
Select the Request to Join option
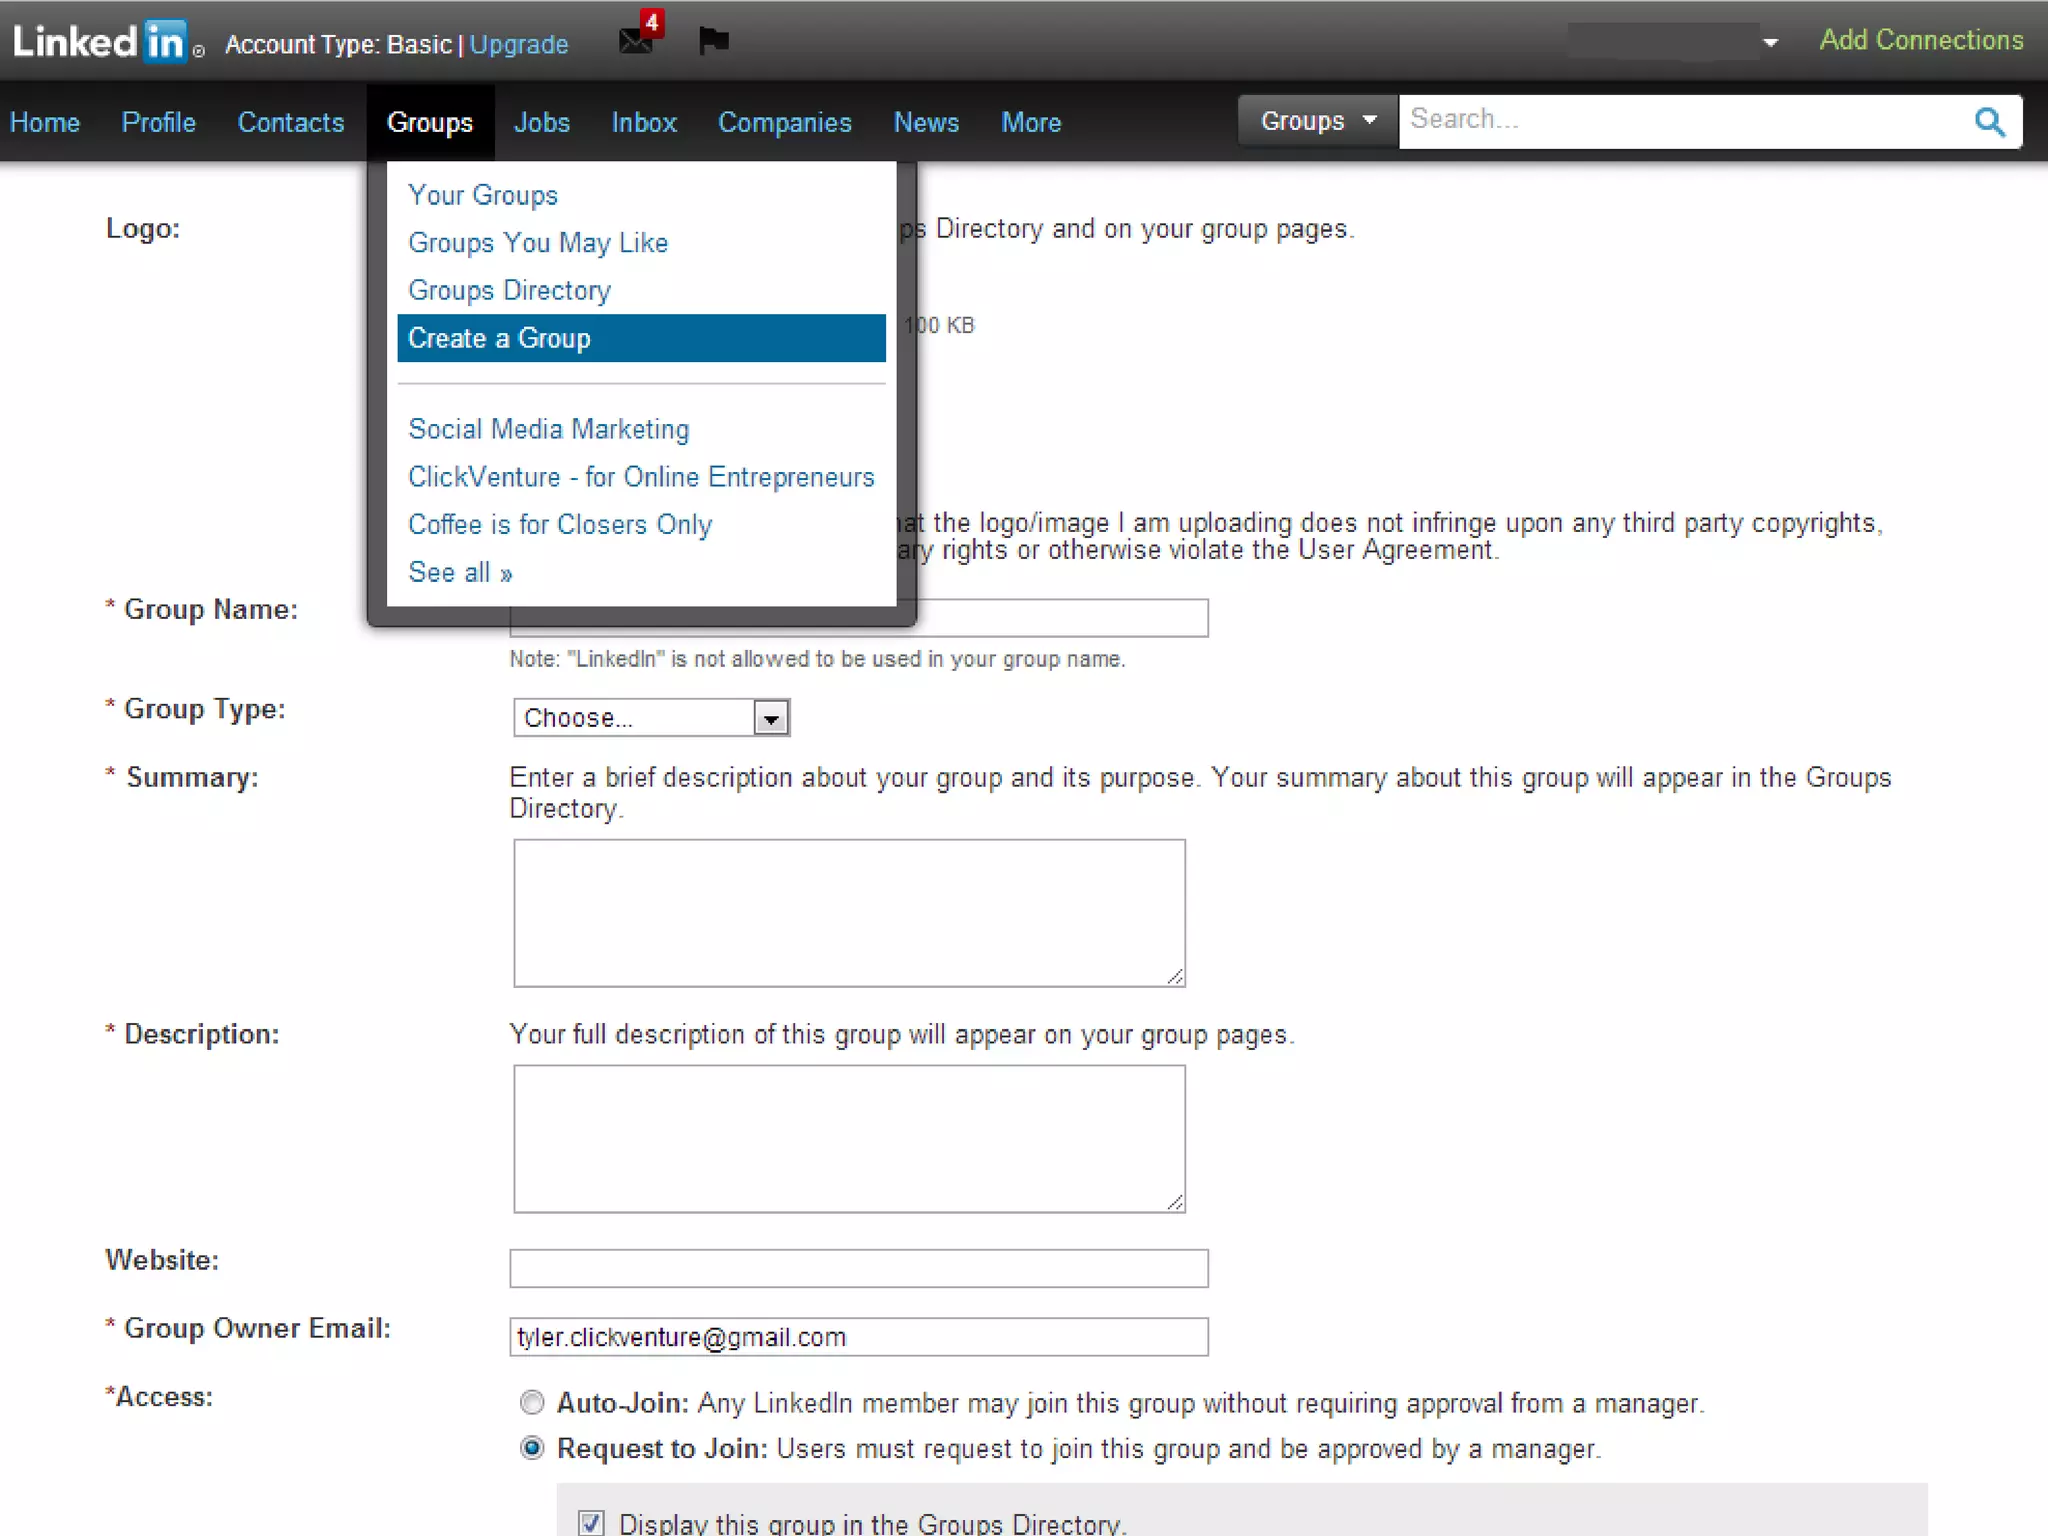532,1448
